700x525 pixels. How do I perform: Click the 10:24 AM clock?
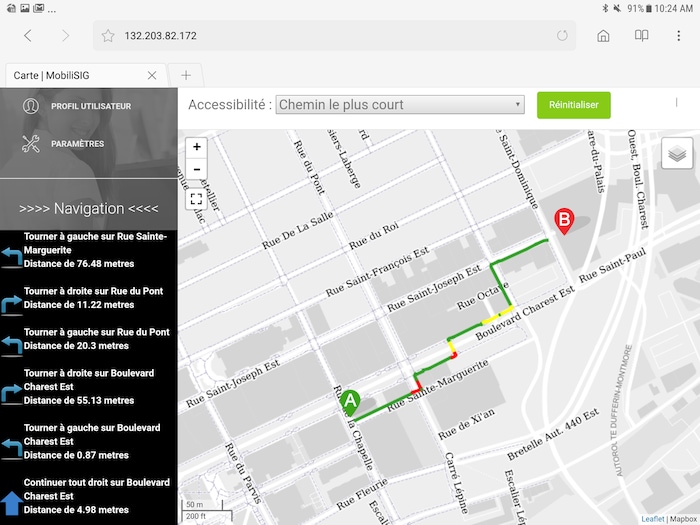[673, 8]
